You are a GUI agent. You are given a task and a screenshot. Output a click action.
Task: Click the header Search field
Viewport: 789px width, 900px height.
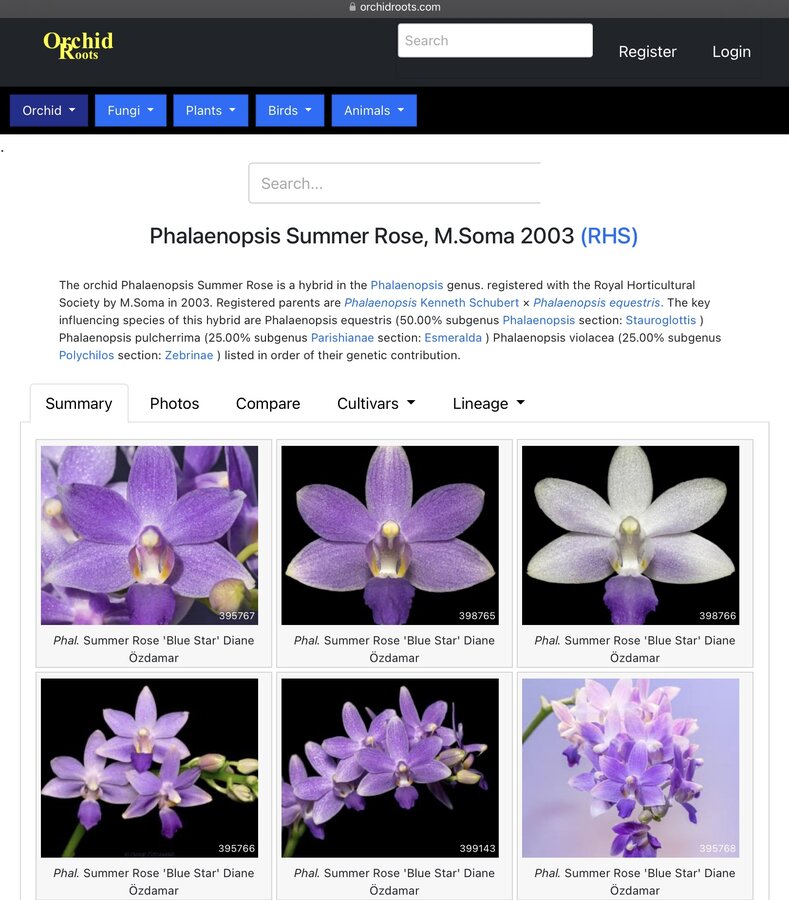pyautogui.click(x=495, y=41)
